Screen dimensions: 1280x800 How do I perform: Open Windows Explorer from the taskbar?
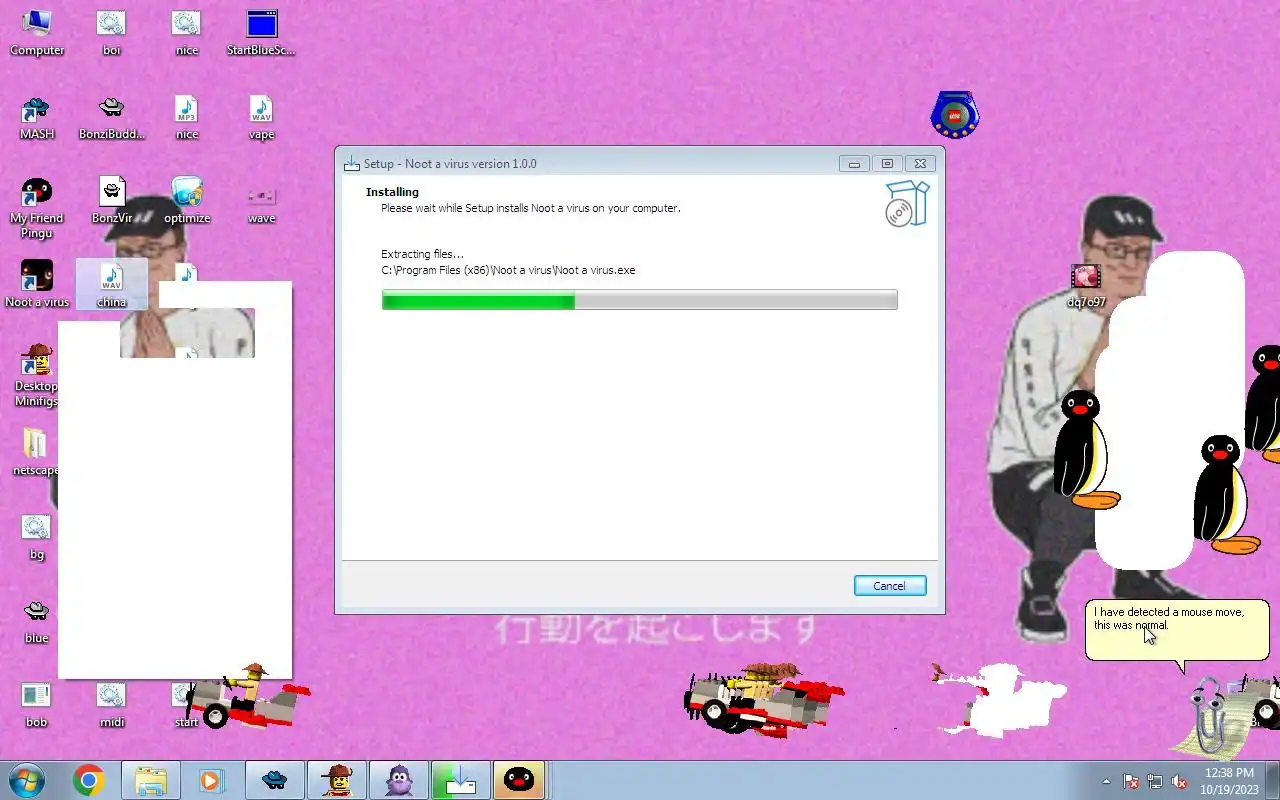(150, 780)
